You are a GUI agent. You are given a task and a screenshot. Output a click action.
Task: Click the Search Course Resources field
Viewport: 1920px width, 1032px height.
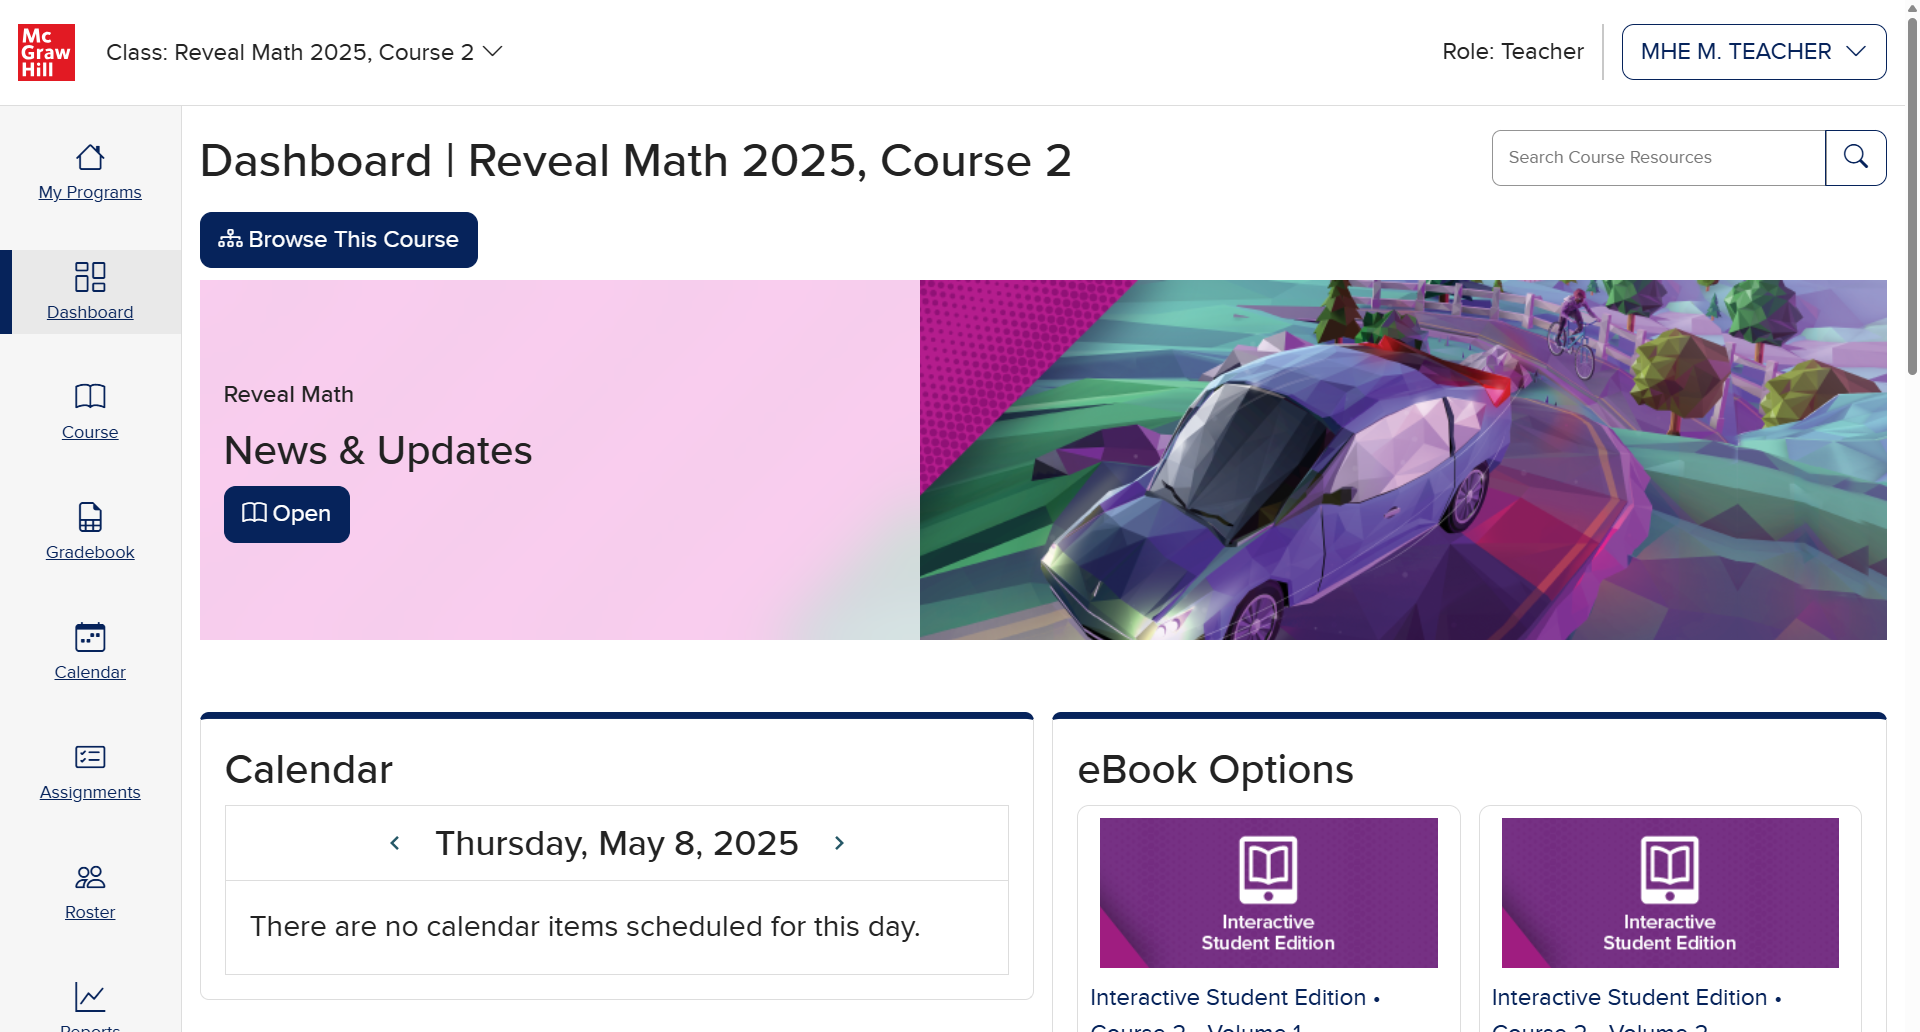pos(1659,158)
